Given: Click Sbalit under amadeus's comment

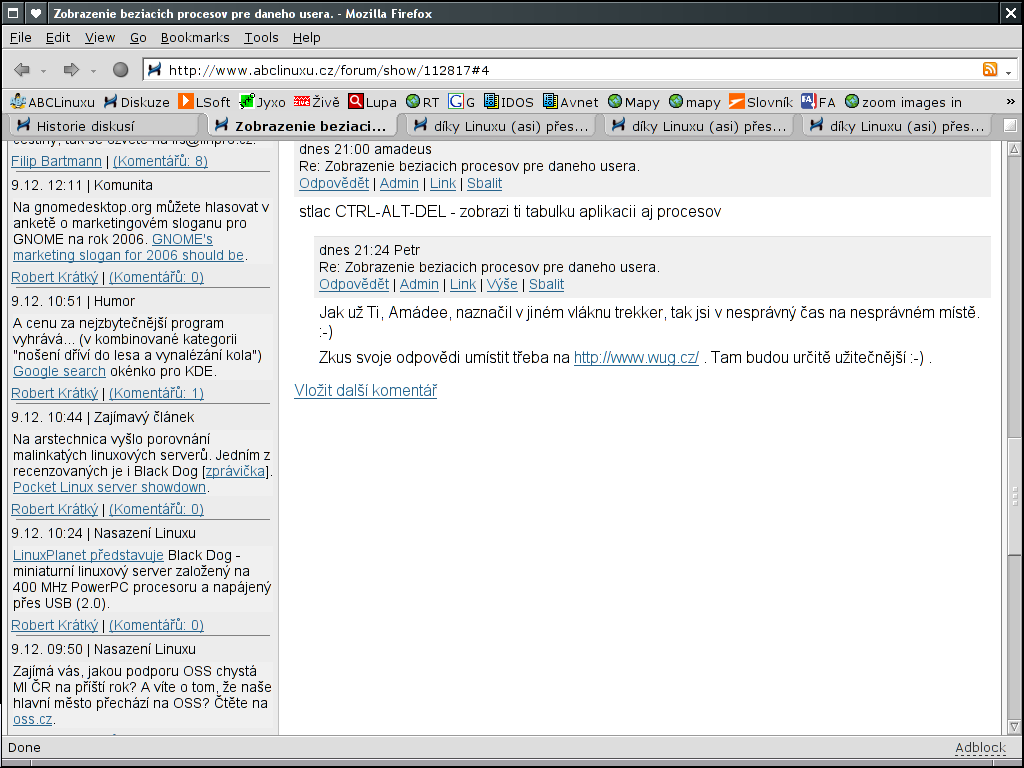Looking at the screenshot, I should (x=484, y=183).
